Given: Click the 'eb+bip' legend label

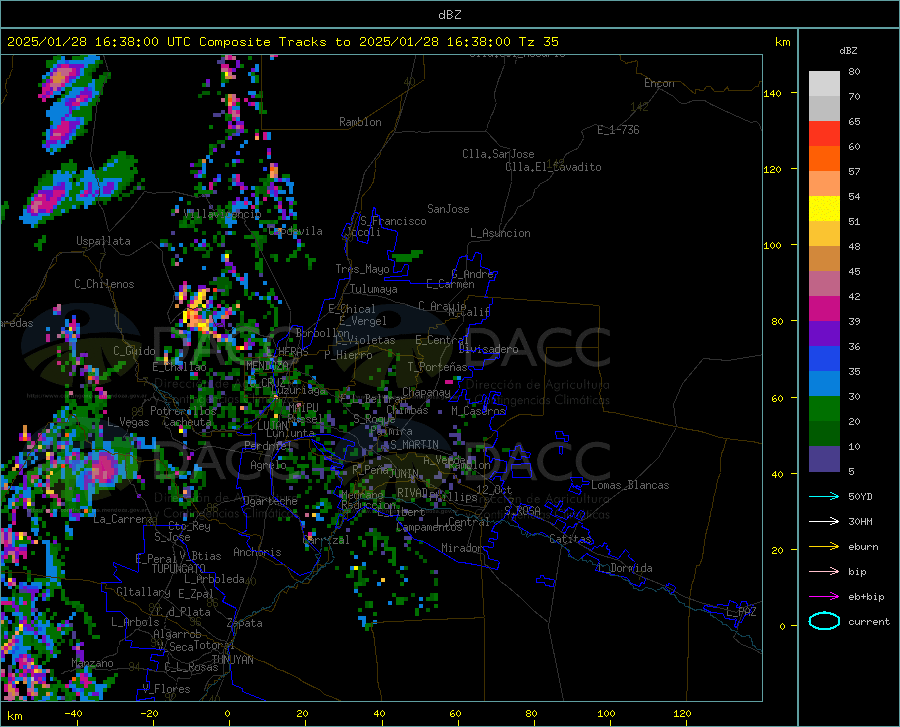Looking at the screenshot, I should point(866,597).
